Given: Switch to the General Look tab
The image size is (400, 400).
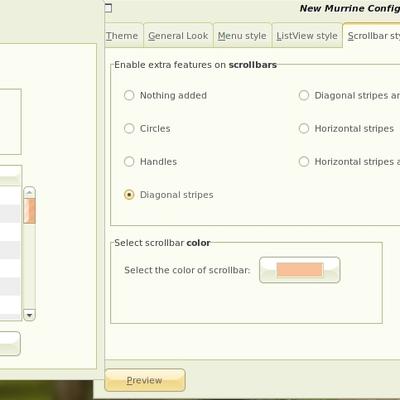Looking at the screenshot, I should tap(178, 36).
